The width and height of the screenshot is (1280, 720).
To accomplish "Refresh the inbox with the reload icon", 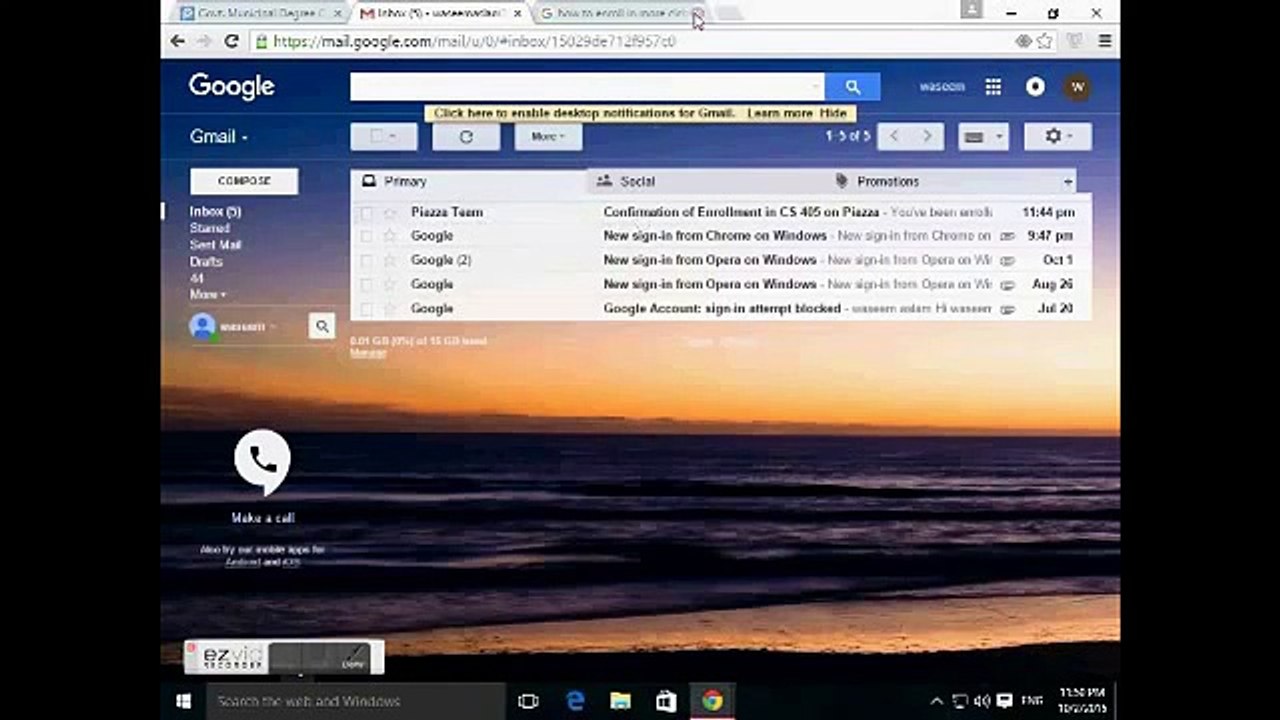I will (466, 137).
